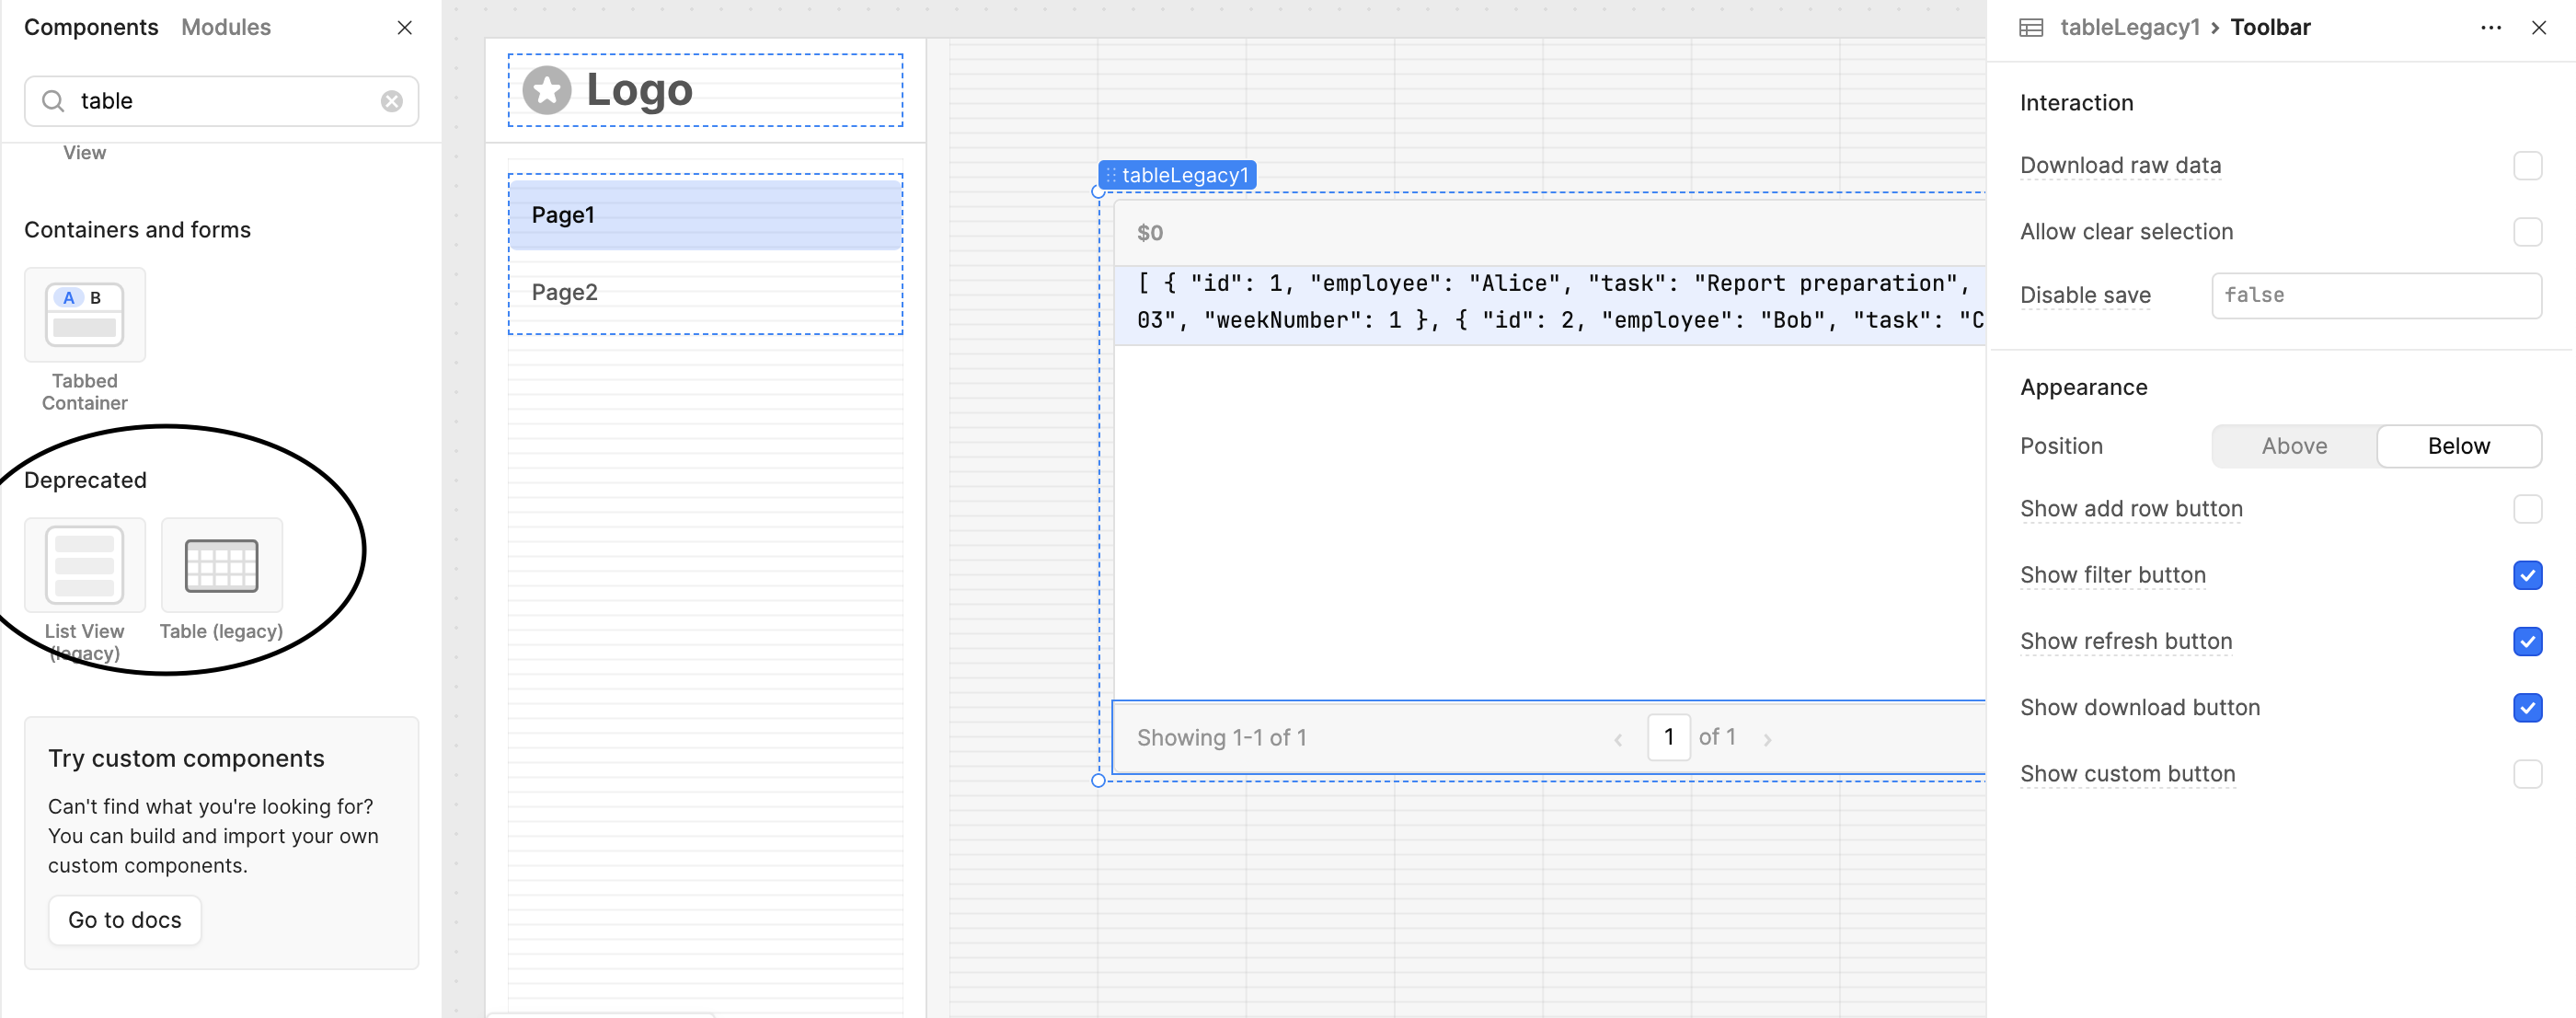Viewport: 2576px width, 1018px height.
Task: Switch to the Modules tab
Action: point(226,28)
